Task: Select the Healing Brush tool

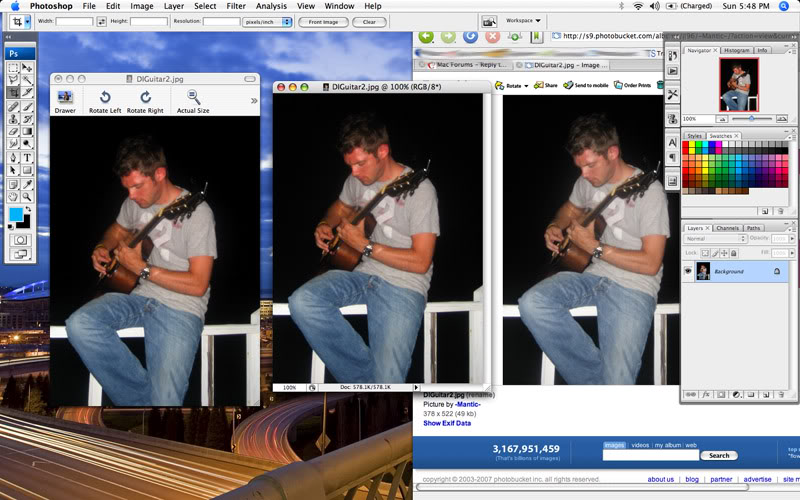Action: [x=13, y=107]
